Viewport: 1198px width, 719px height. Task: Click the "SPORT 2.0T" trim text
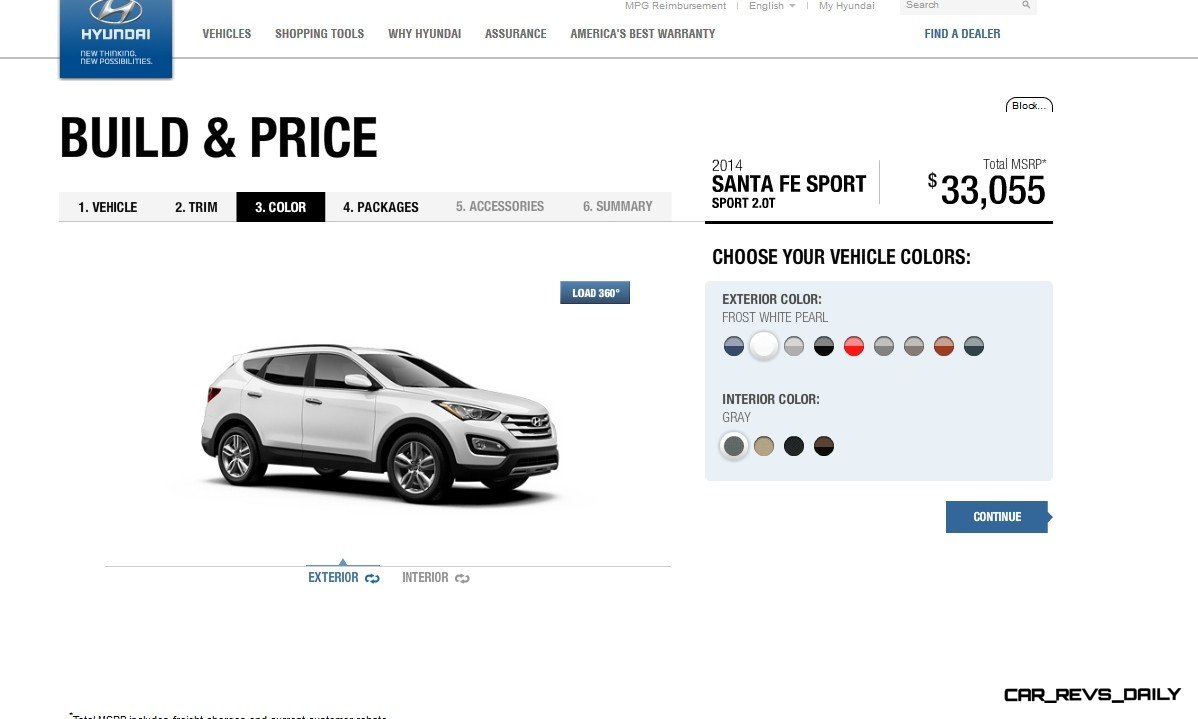[743, 203]
